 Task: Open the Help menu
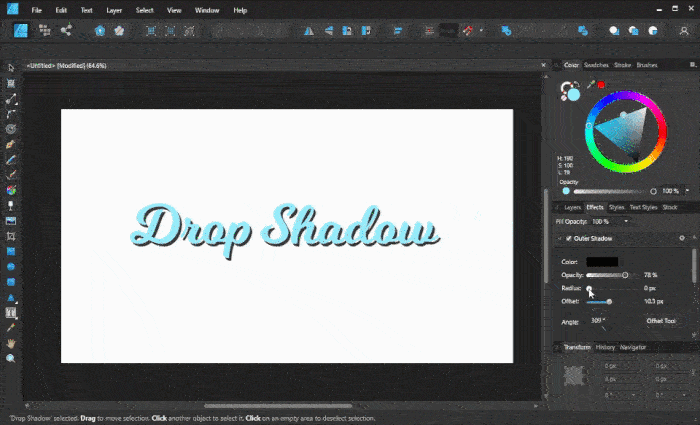(240, 10)
